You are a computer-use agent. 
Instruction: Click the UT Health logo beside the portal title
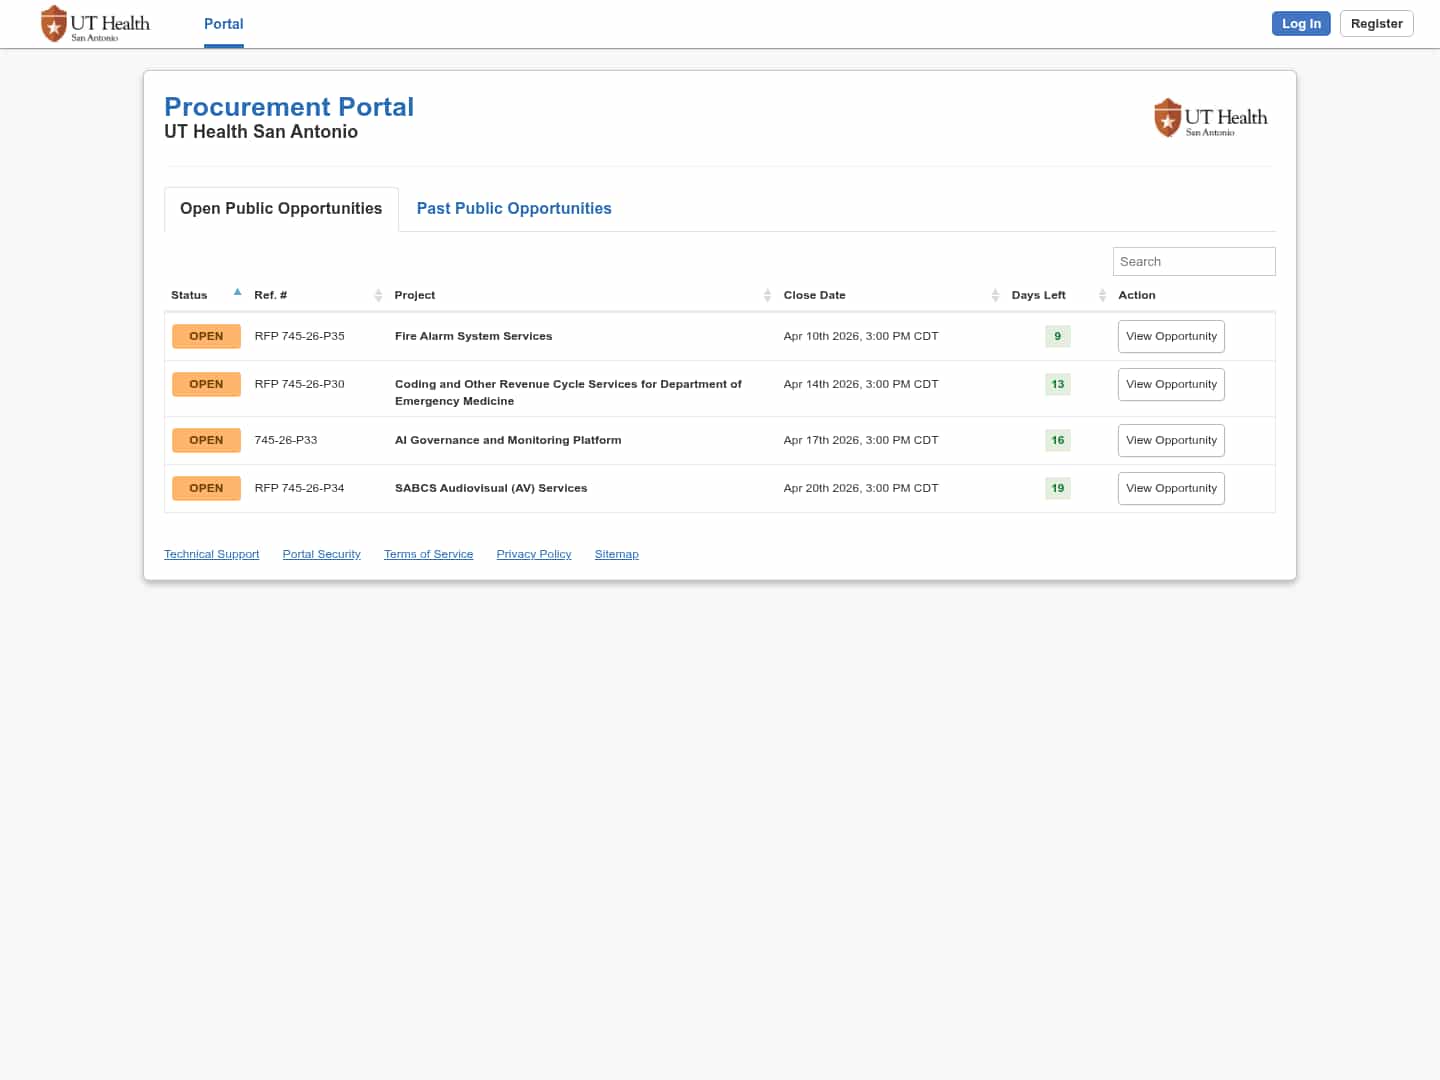coord(1210,118)
